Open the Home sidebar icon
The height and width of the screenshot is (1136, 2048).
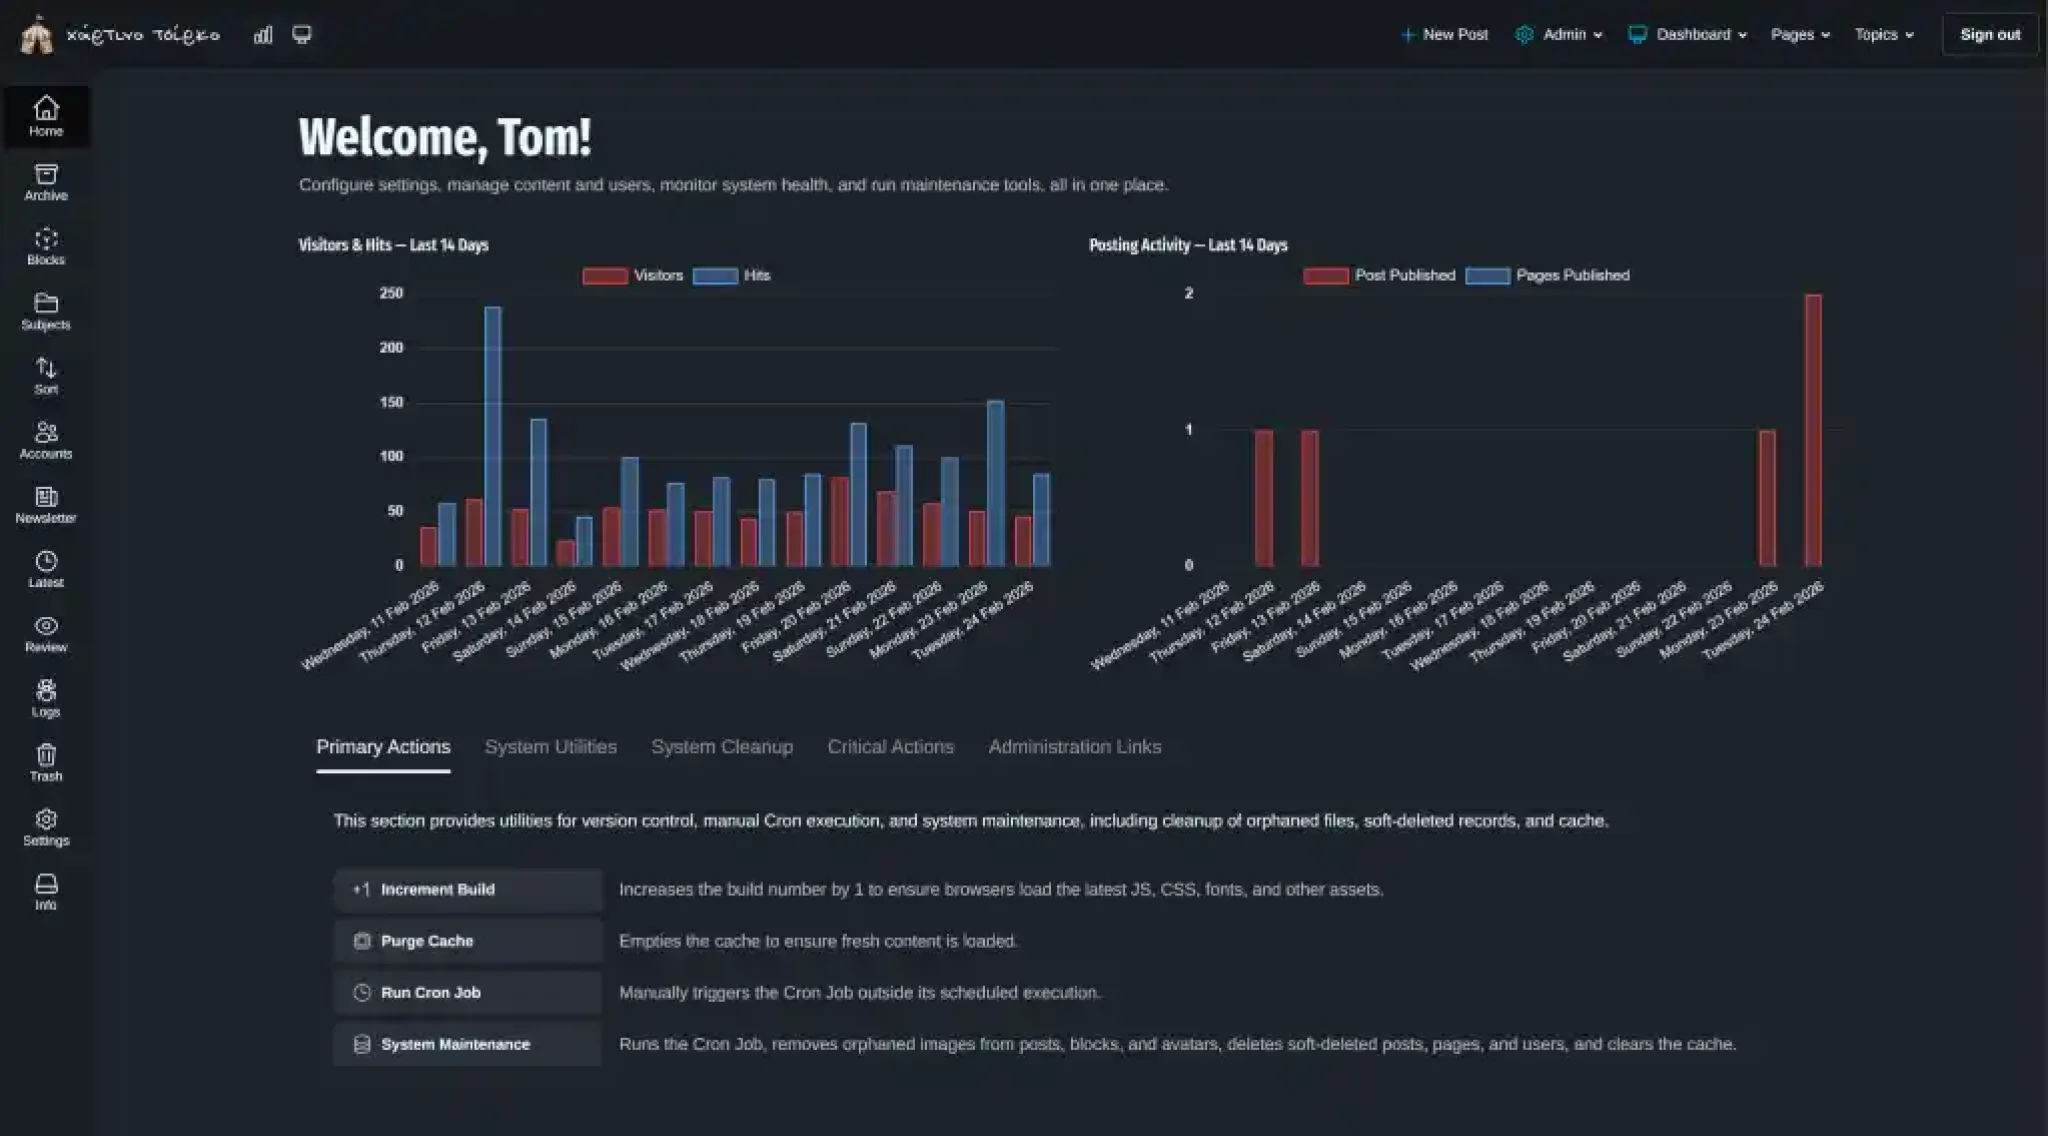click(x=46, y=116)
